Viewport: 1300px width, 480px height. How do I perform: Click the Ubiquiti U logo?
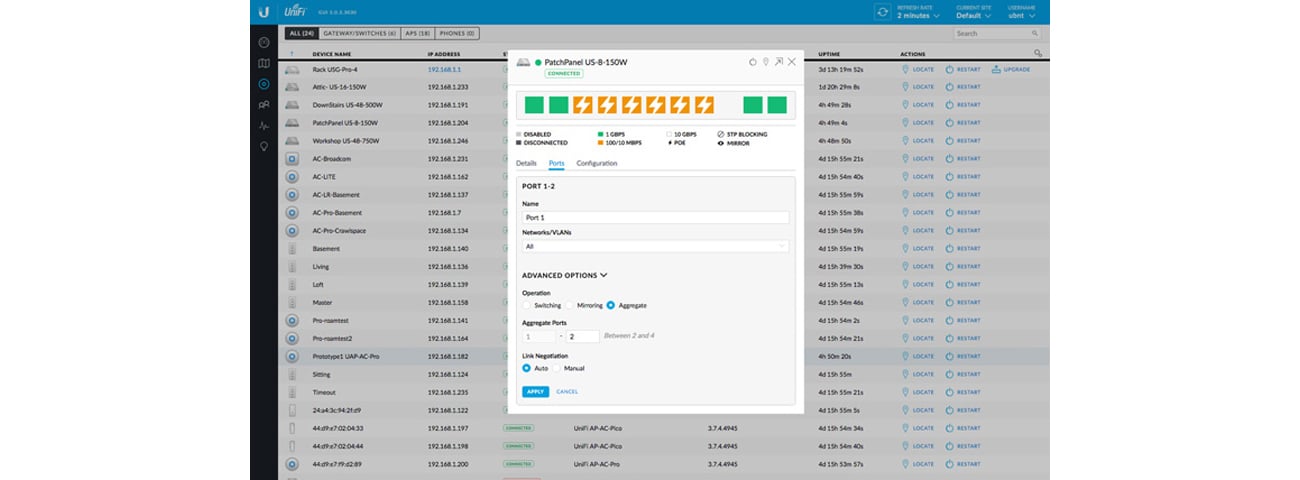[264, 12]
